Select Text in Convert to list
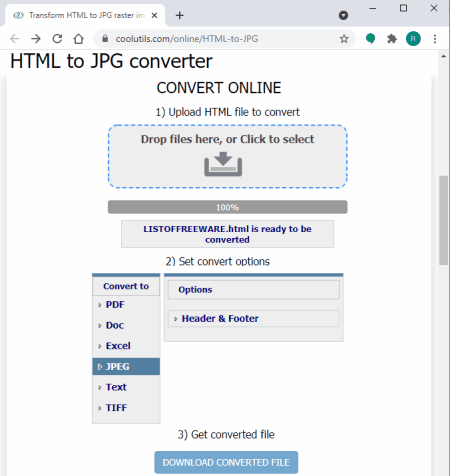The width and height of the screenshot is (450, 476). 126,387
